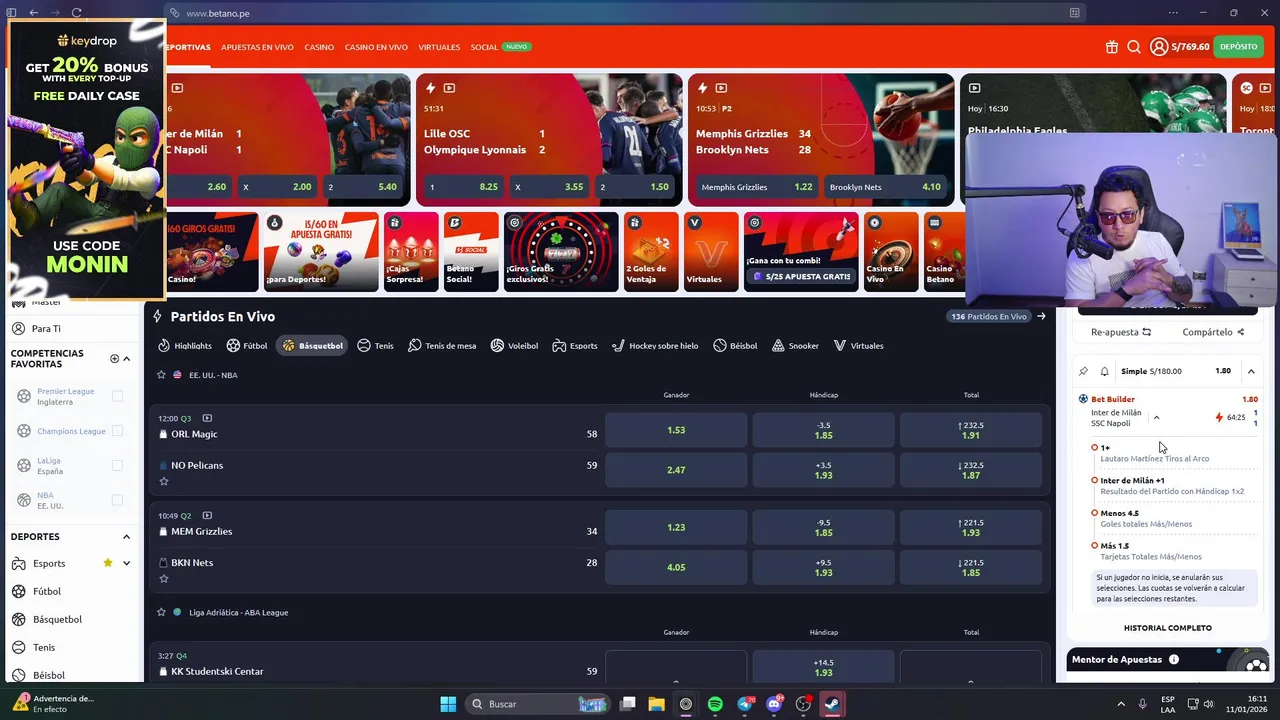Select MEM Grizzlies handicap -9.5 at 1.85
1280x720 pixels.
(x=823, y=527)
